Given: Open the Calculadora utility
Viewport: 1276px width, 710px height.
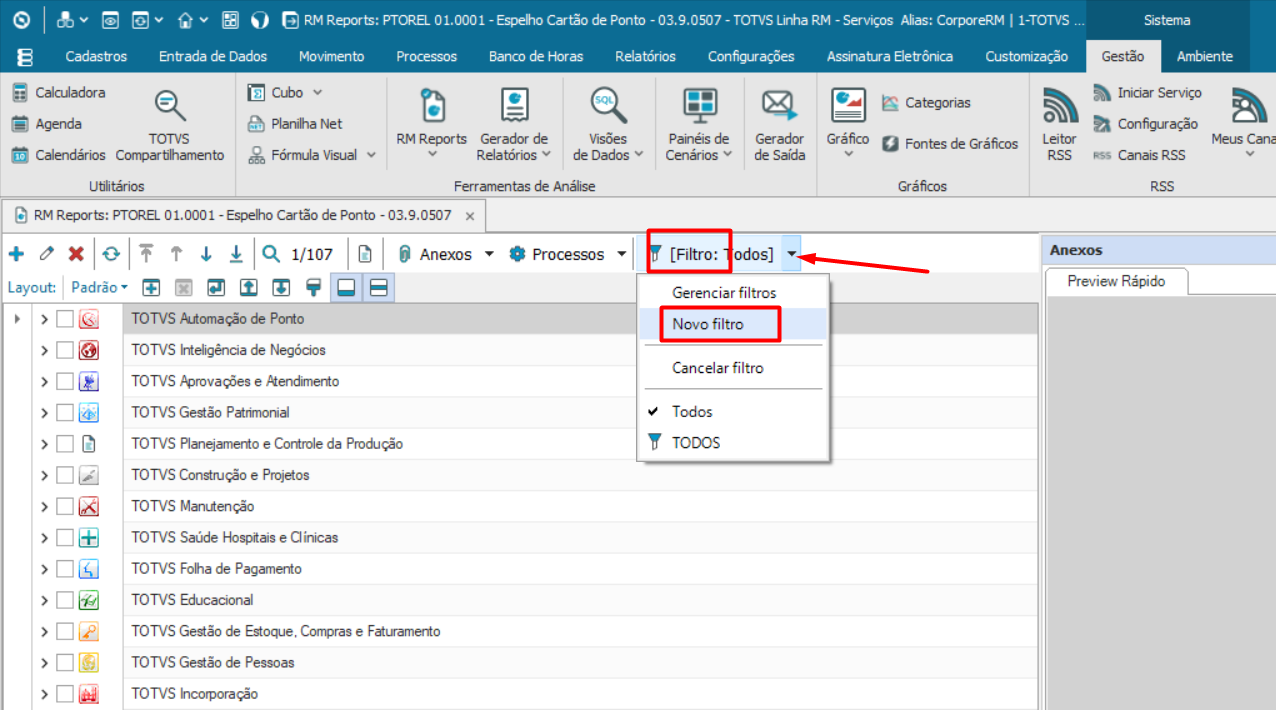Looking at the screenshot, I should pyautogui.click(x=58, y=93).
